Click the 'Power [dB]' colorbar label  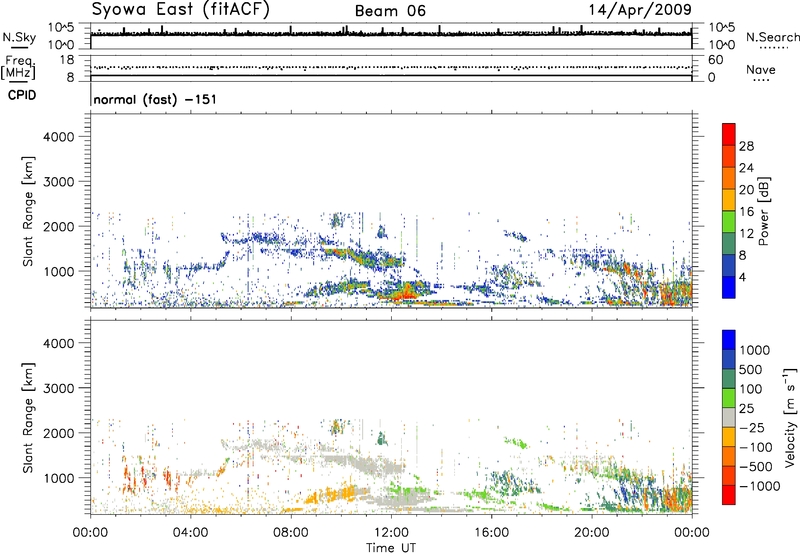pyautogui.click(x=763, y=211)
